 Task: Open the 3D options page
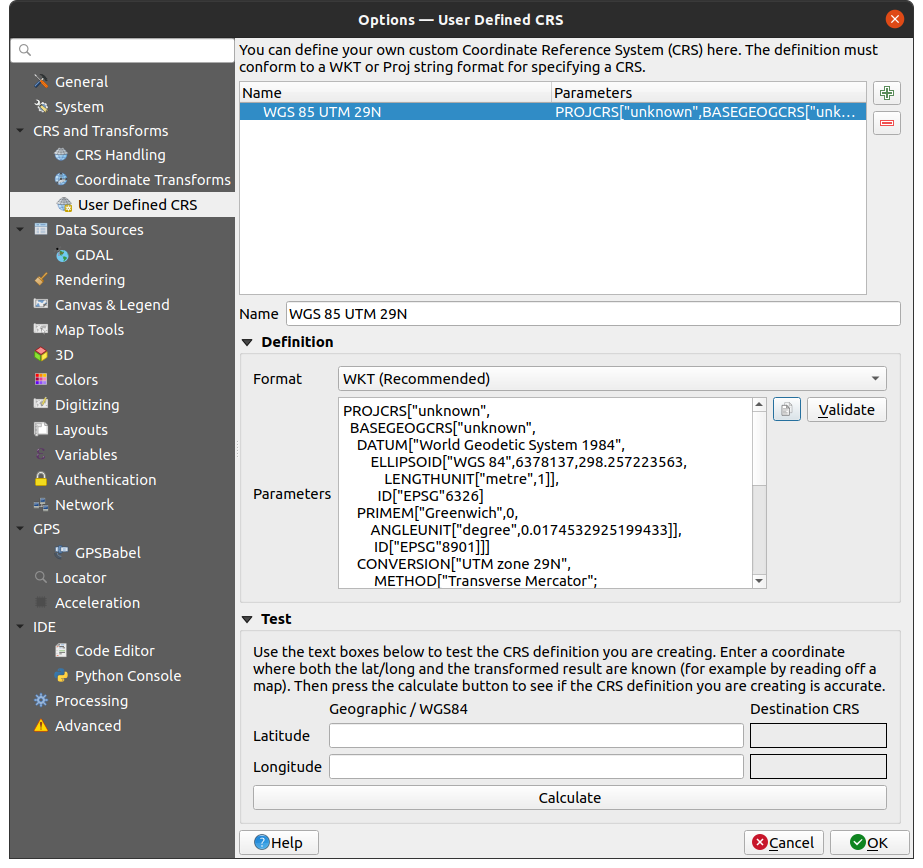click(62, 354)
